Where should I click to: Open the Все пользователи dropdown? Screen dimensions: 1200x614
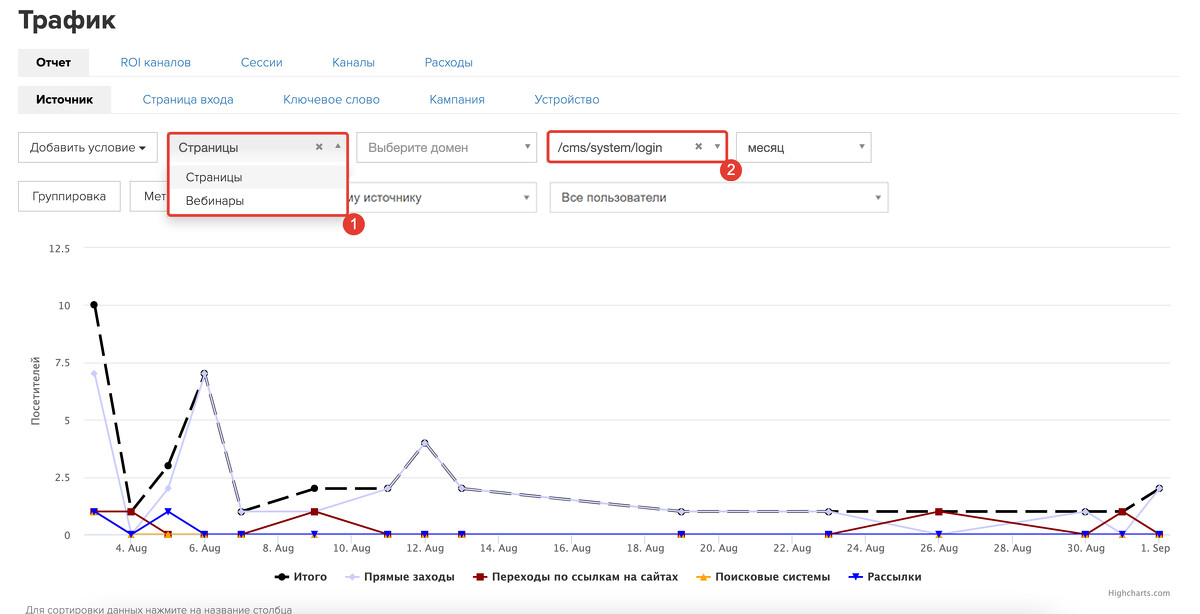(719, 197)
